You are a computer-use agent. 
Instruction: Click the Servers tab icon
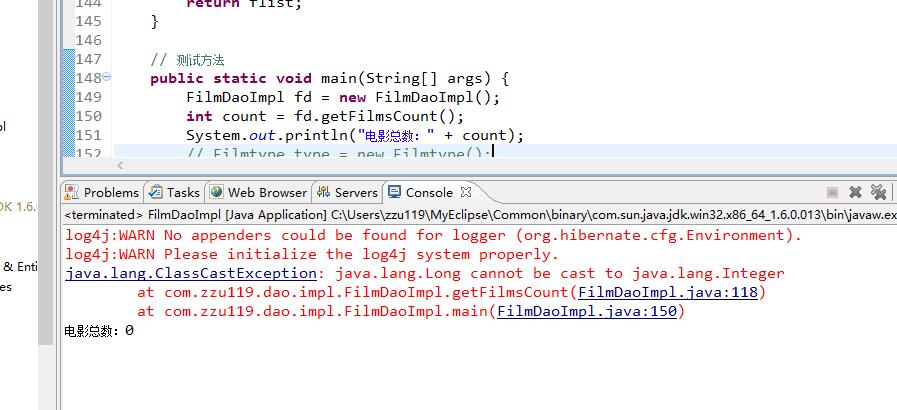click(x=323, y=192)
